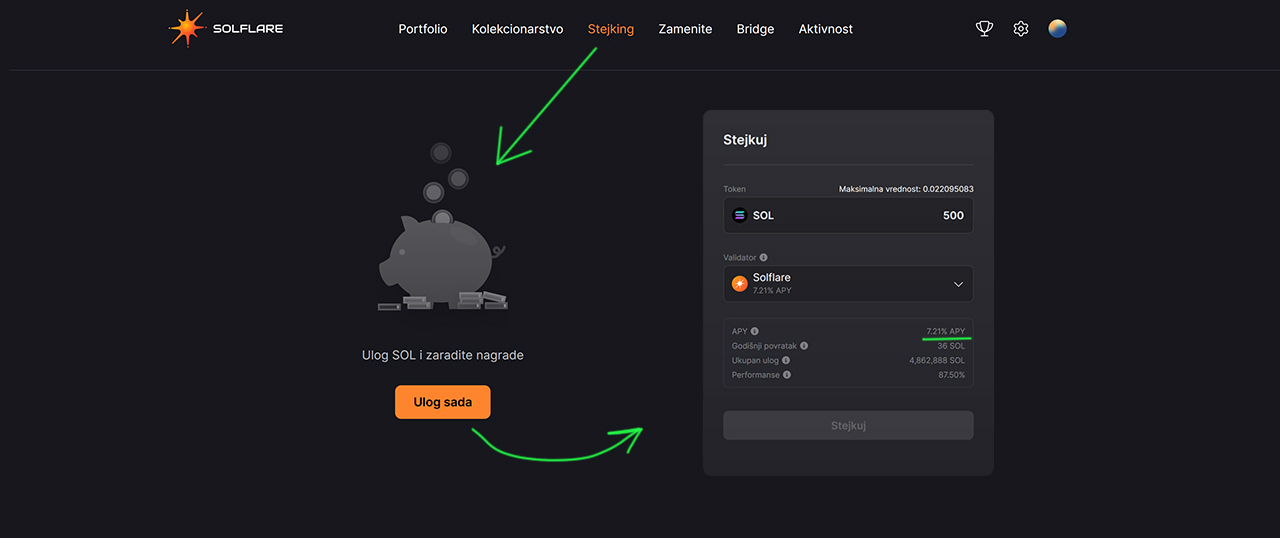This screenshot has width=1280, height=538.
Task: Click info icon beside Godišnji povratak
Action: [x=804, y=346]
